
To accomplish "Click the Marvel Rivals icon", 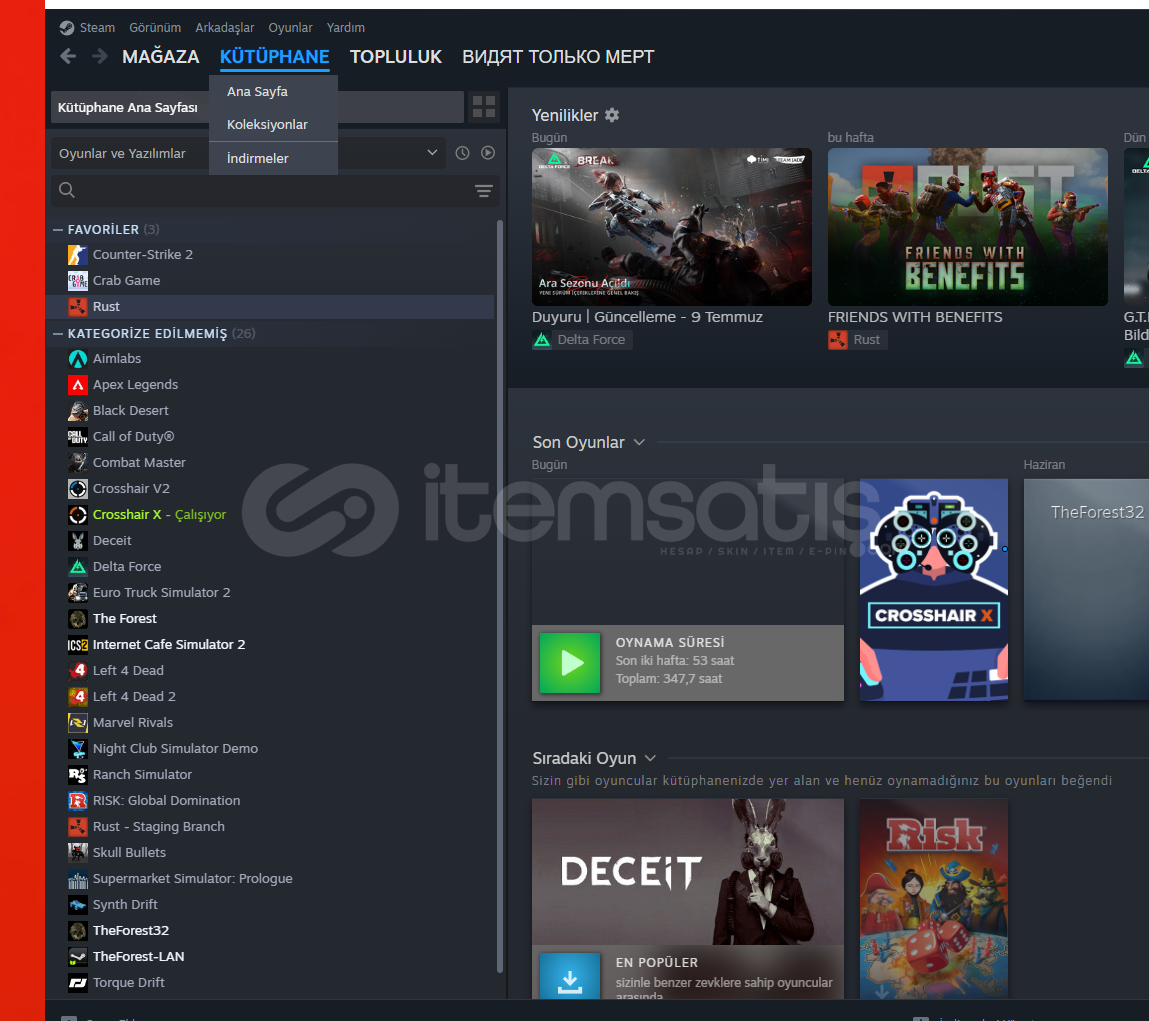I will click(x=78, y=723).
